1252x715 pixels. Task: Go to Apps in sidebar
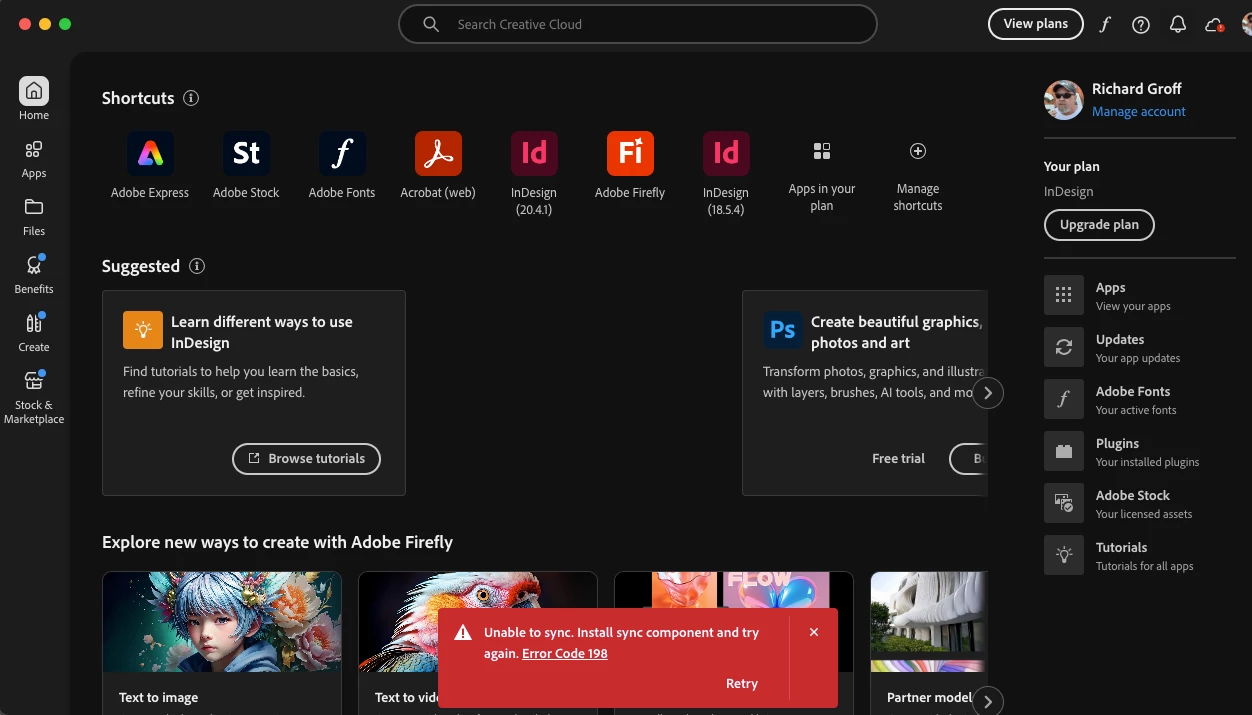[x=34, y=158]
